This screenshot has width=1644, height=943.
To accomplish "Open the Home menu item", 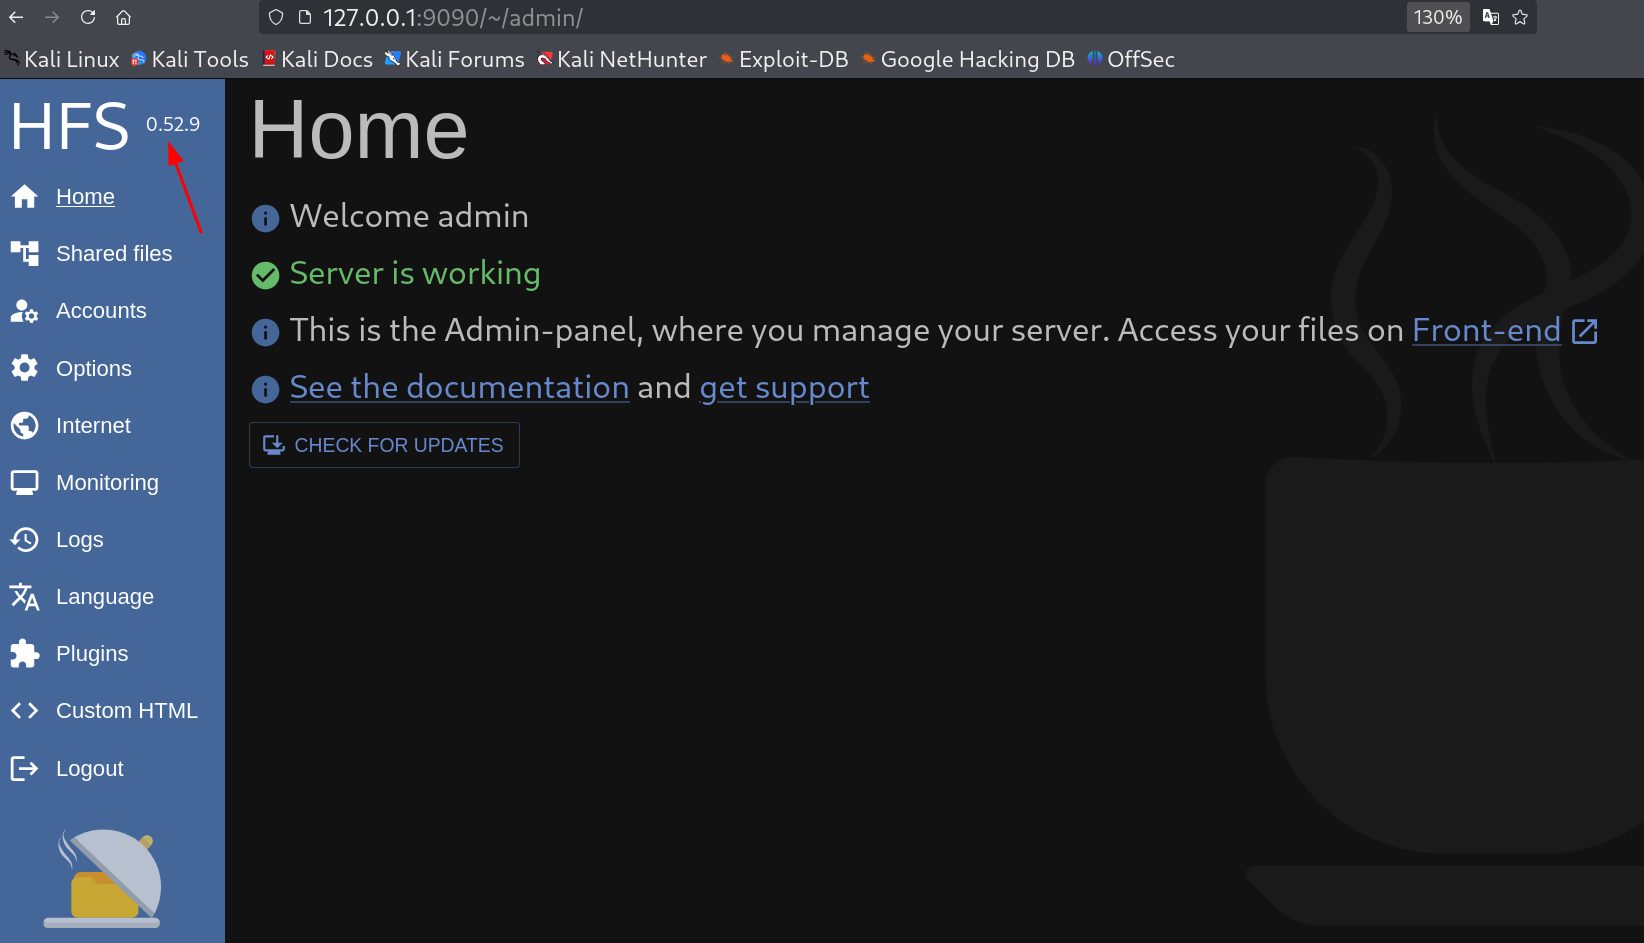I will click(x=85, y=197).
